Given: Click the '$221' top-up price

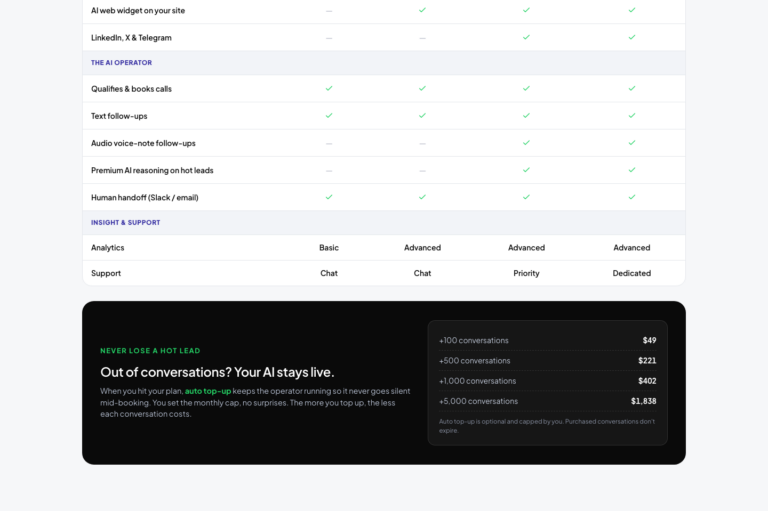Looking at the screenshot, I should pyautogui.click(x=647, y=361).
